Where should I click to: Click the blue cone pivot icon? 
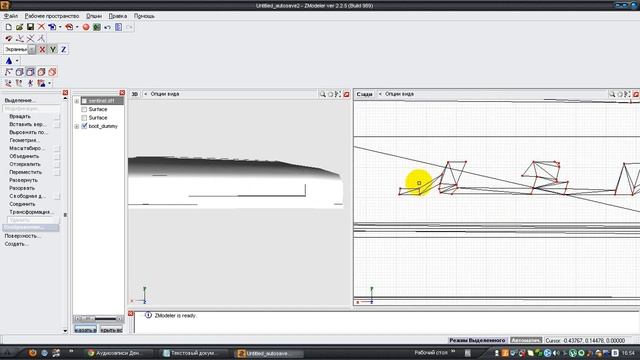coord(9,60)
